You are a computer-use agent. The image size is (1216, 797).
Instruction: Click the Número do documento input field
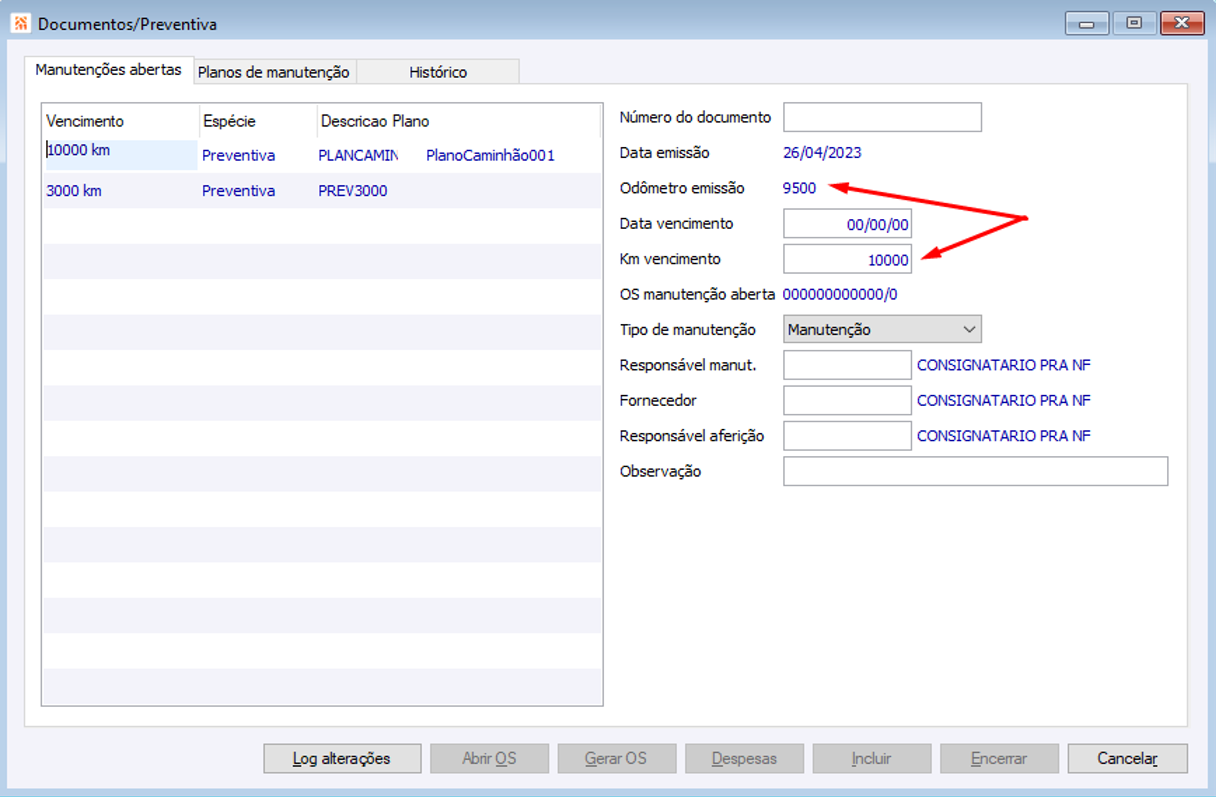tap(882, 117)
